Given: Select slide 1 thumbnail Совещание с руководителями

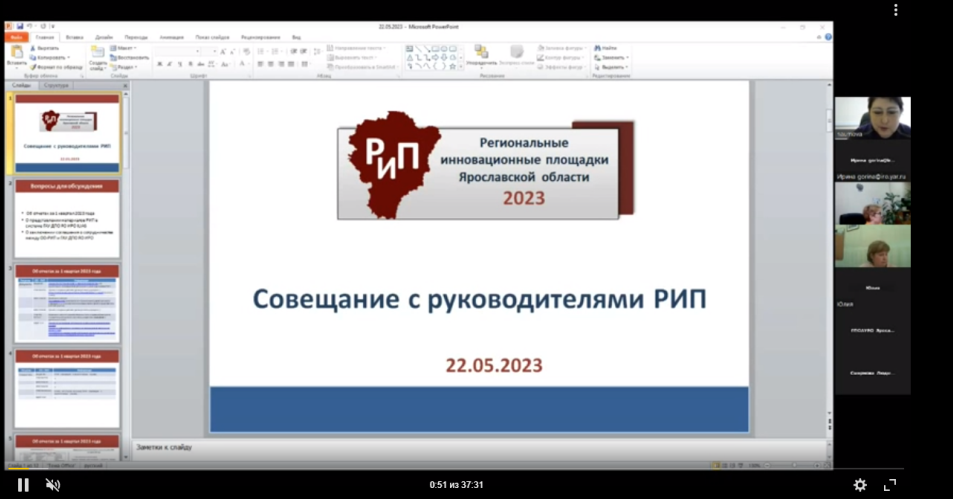Looking at the screenshot, I should click(x=67, y=134).
